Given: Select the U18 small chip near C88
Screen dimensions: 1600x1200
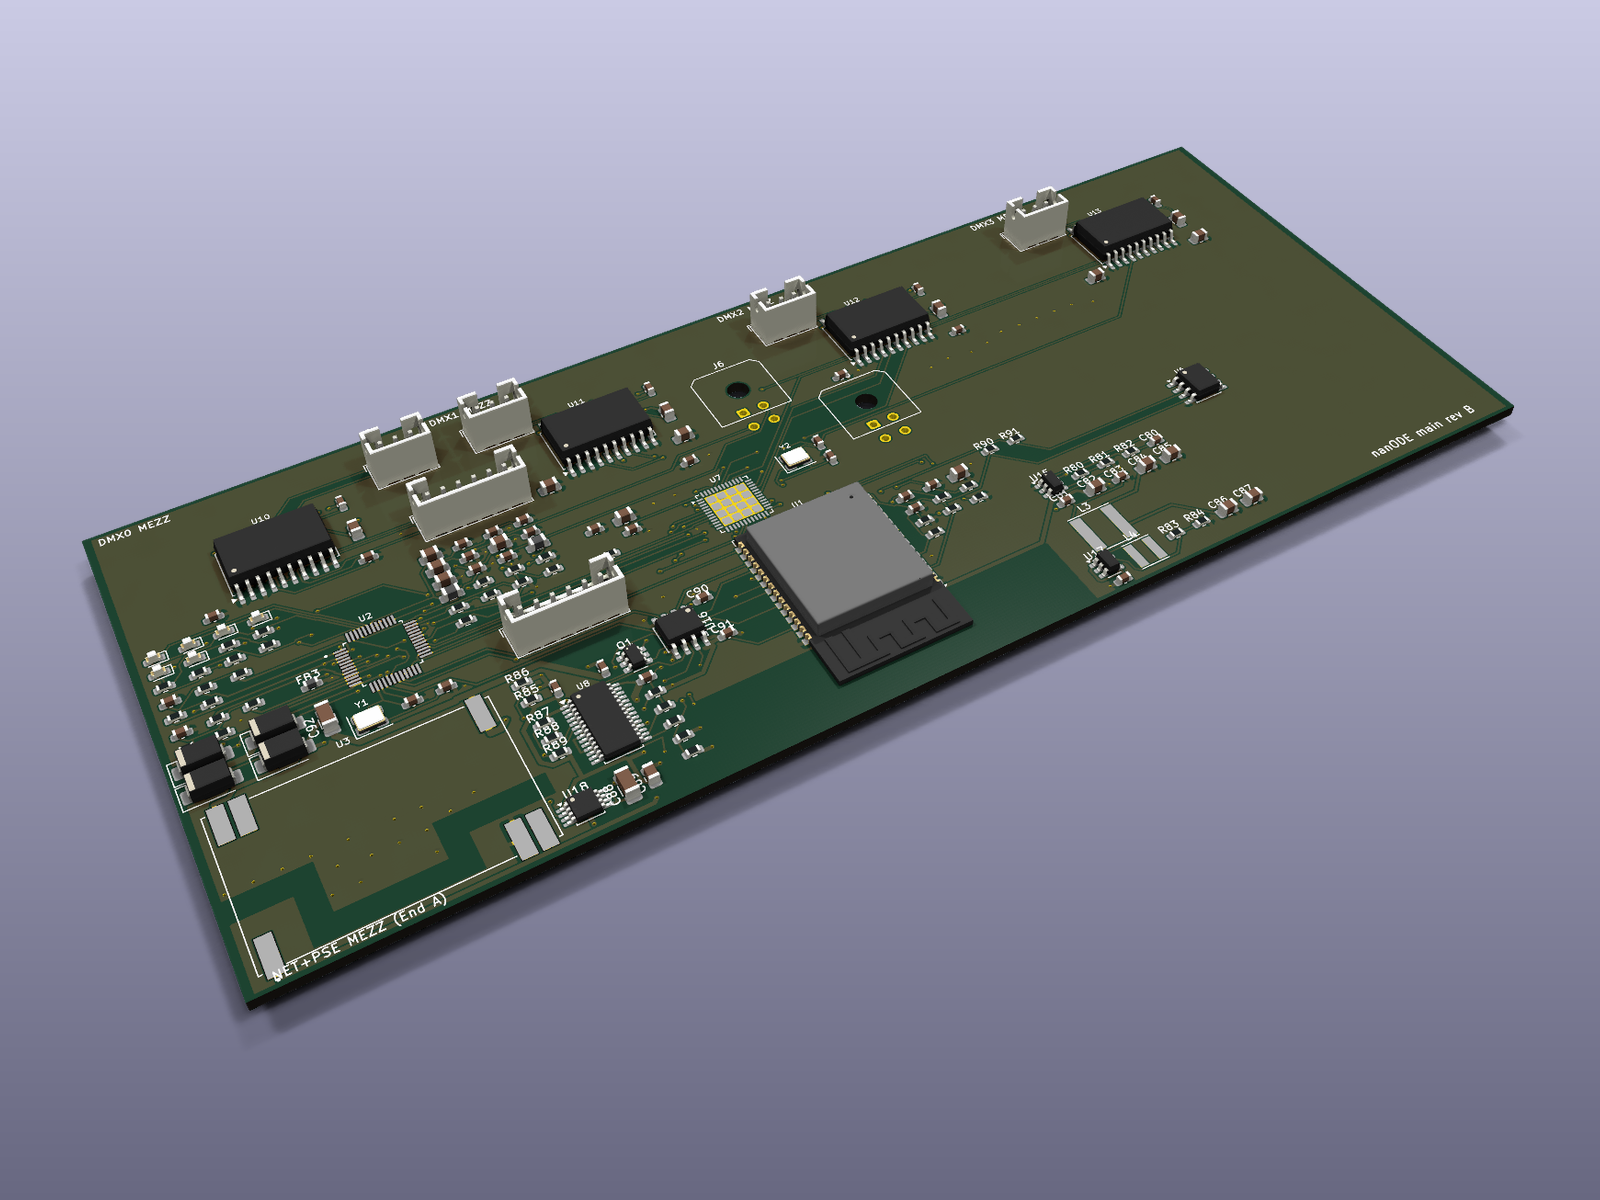Looking at the screenshot, I should click(583, 805).
